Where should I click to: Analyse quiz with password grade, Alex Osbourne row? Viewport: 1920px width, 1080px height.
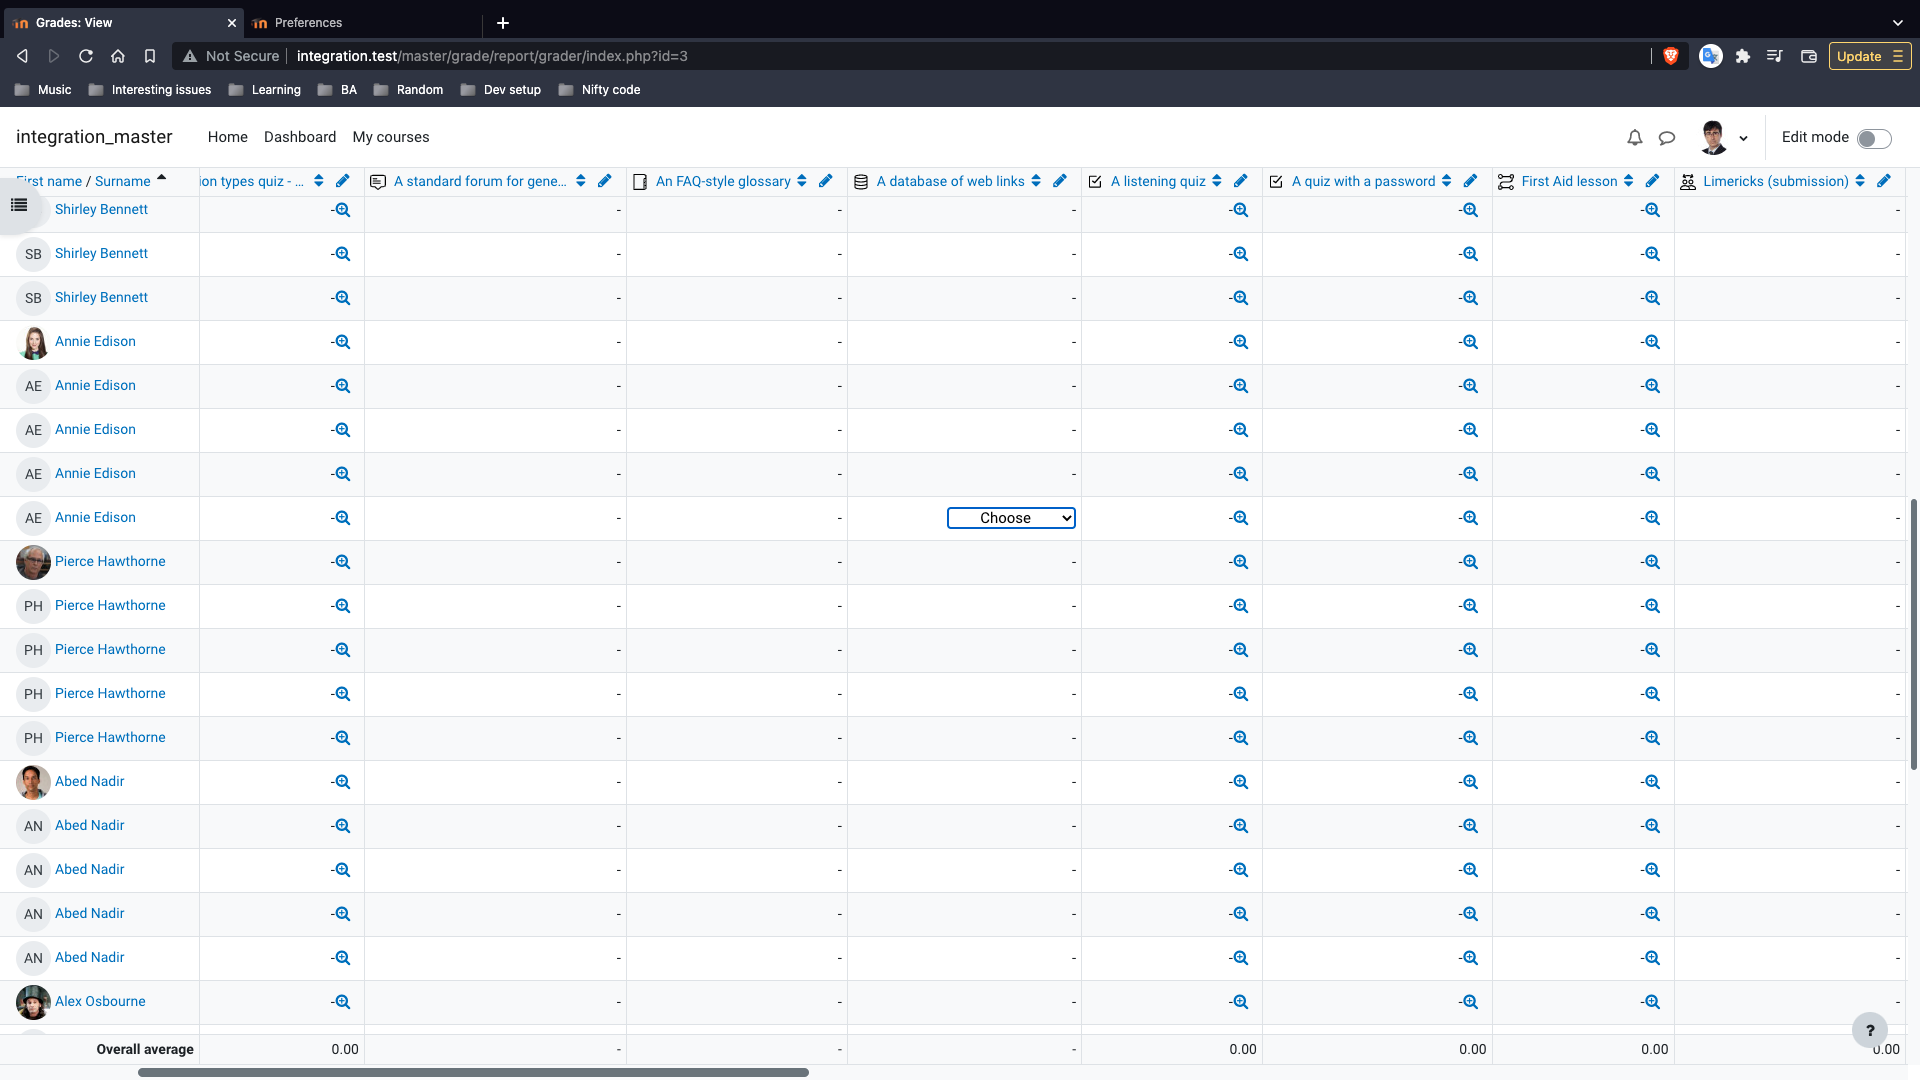1470,1002
